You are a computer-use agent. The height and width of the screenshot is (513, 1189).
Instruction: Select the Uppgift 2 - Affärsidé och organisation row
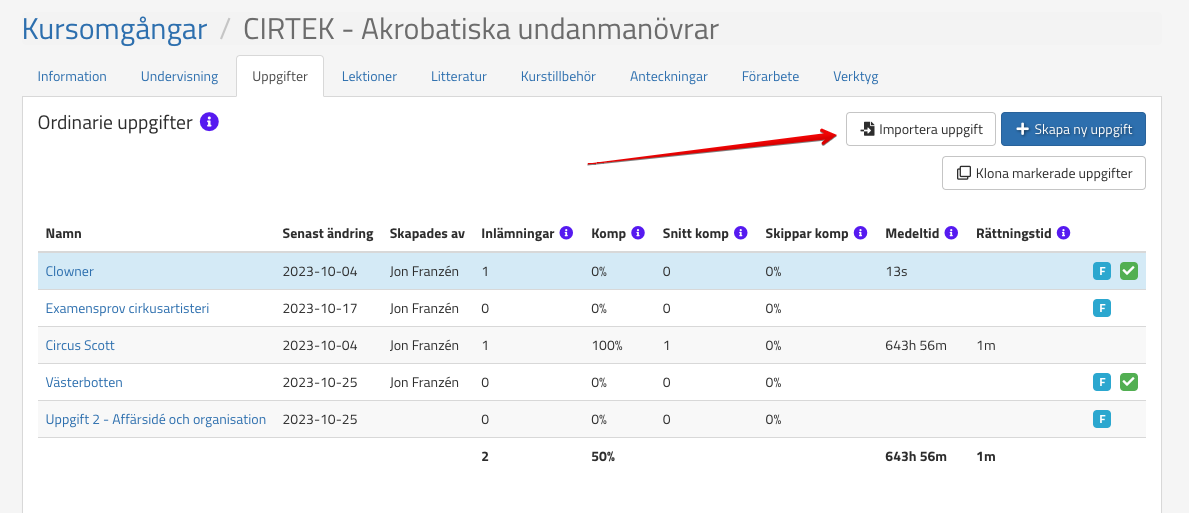tap(155, 419)
